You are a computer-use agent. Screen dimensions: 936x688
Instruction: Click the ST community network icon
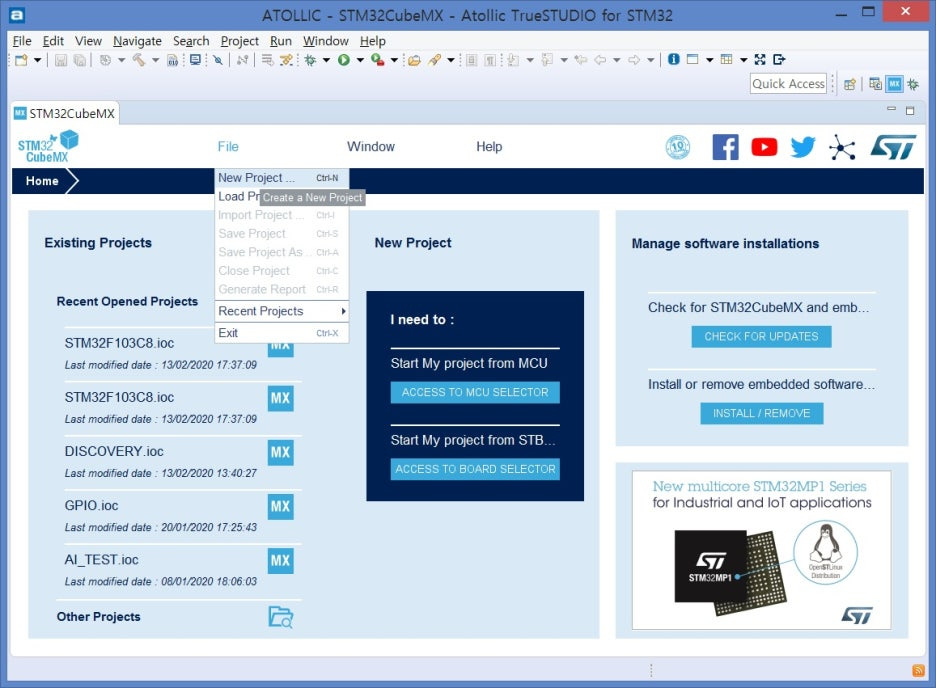842,147
